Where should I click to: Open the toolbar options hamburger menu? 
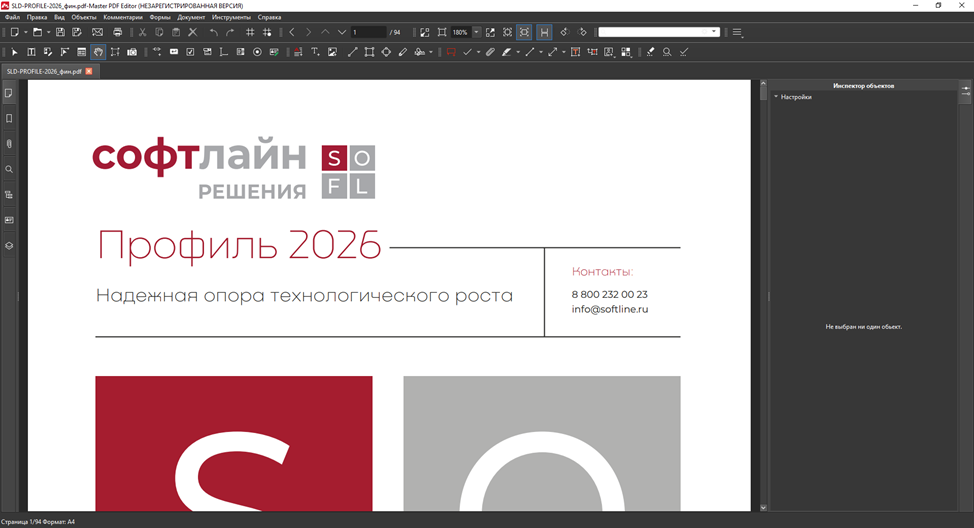(737, 32)
